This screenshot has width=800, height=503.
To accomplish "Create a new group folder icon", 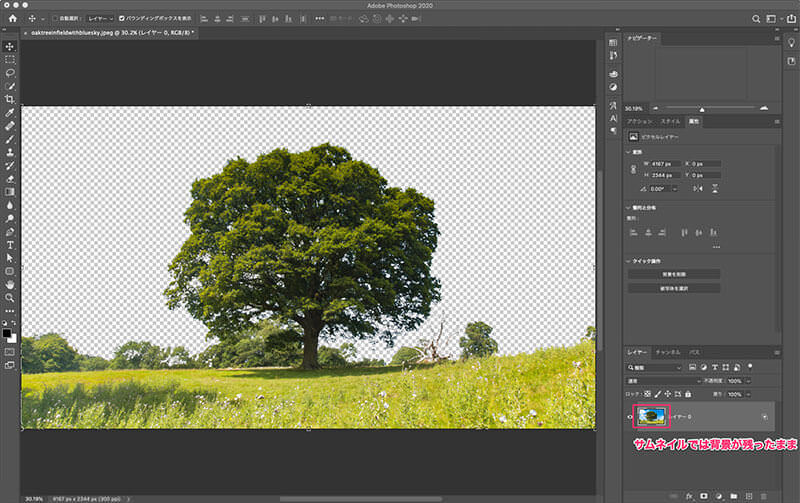I will pyautogui.click(x=734, y=496).
